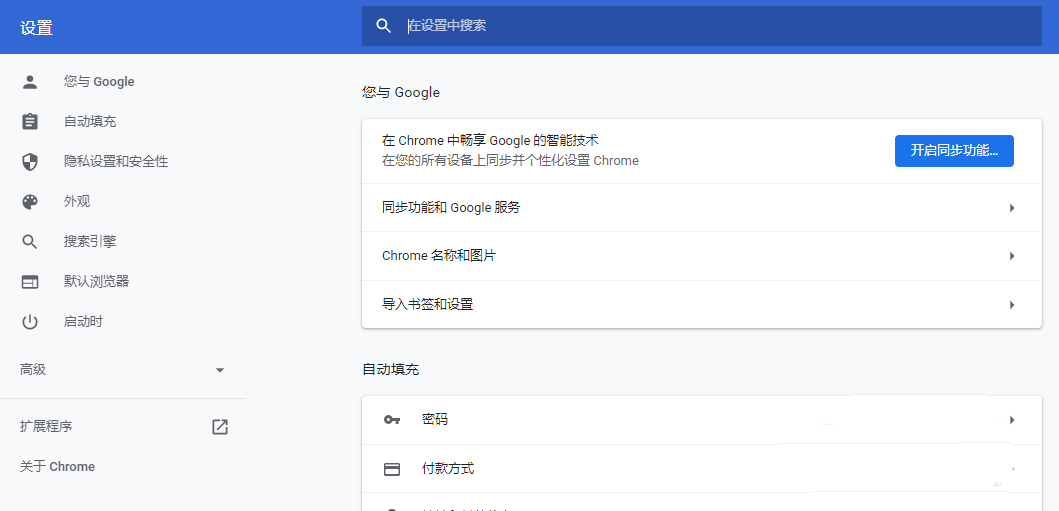Click the power icon beside 启动时

tap(30, 322)
